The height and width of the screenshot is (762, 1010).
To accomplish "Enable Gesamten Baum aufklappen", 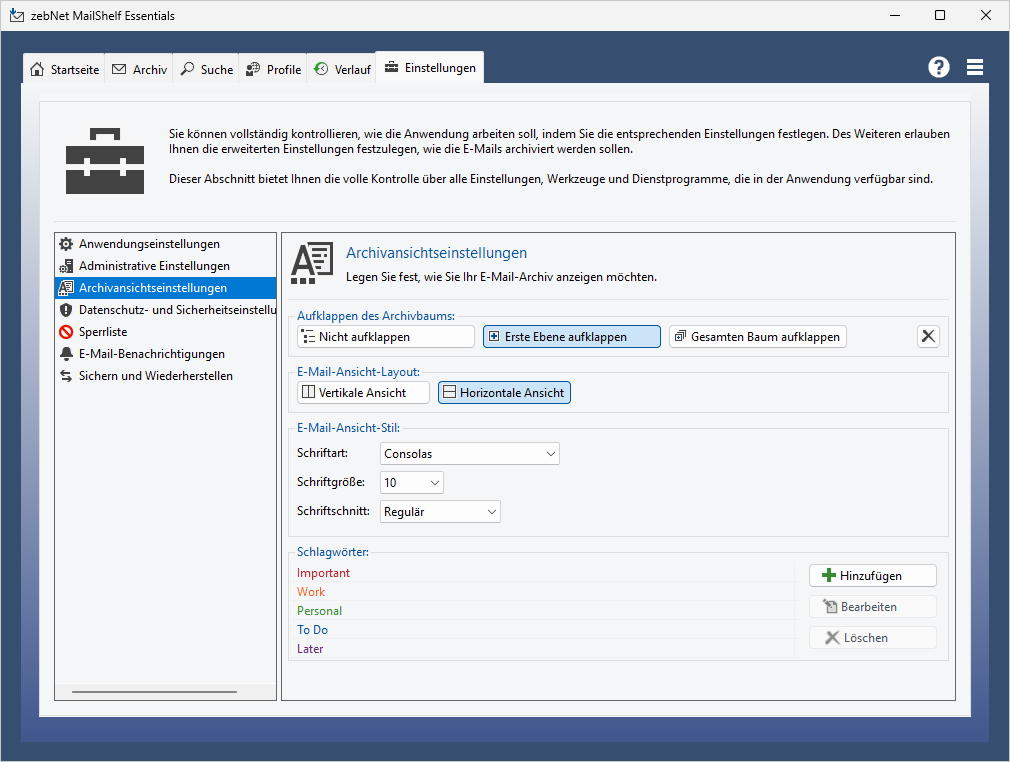I will (757, 337).
